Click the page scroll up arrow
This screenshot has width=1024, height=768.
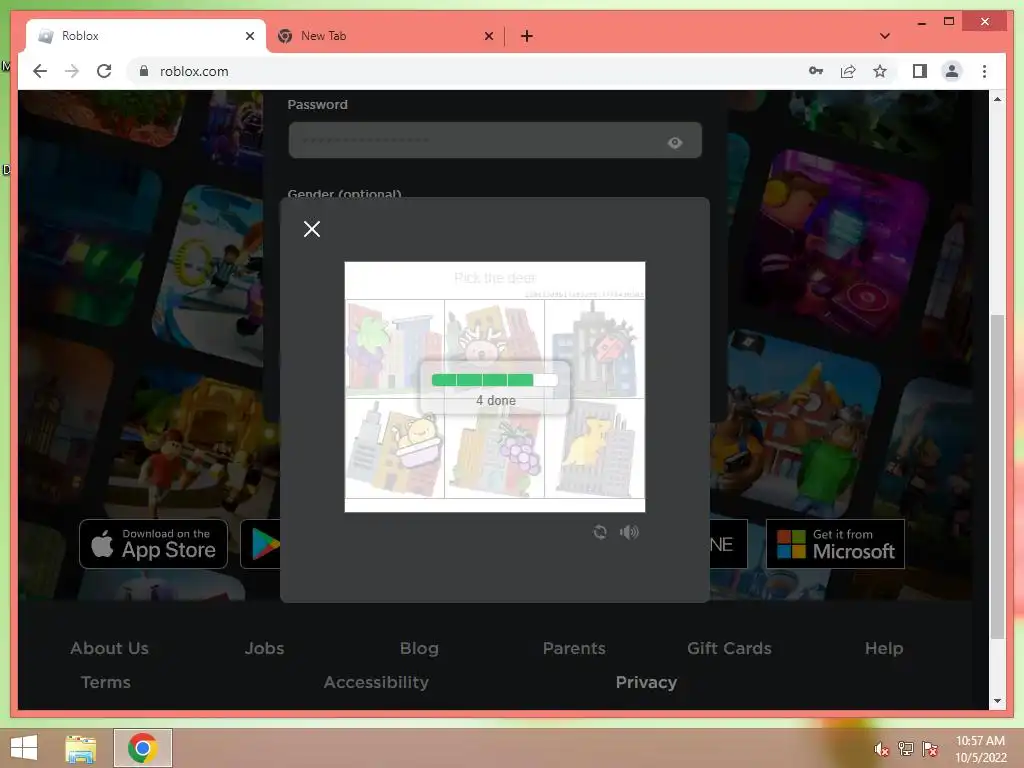pyautogui.click(x=997, y=99)
